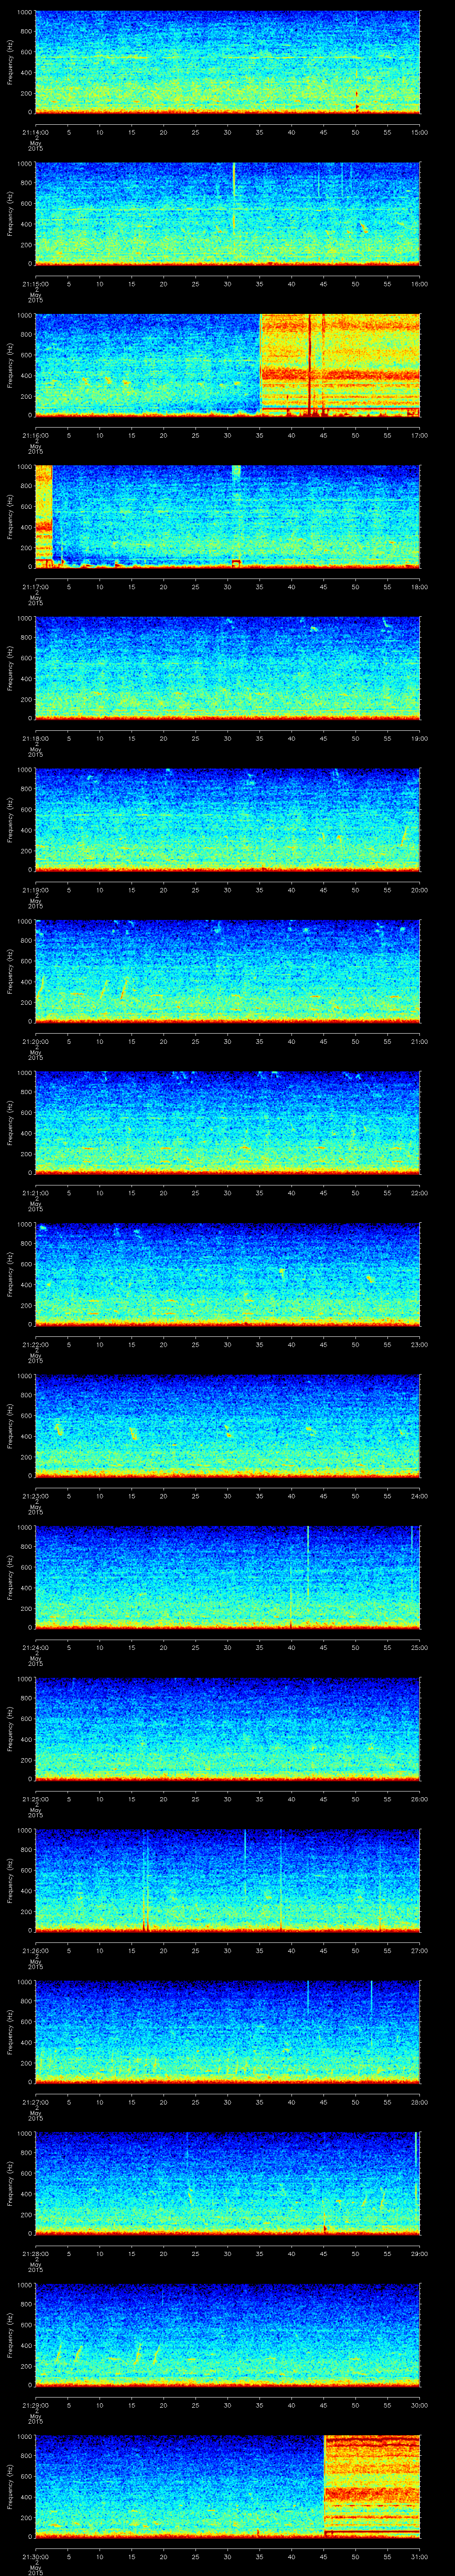Select the spectrogram panel starting at 21:27:00
This screenshot has width=455, height=2576.
pyautogui.click(x=228, y=2033)
